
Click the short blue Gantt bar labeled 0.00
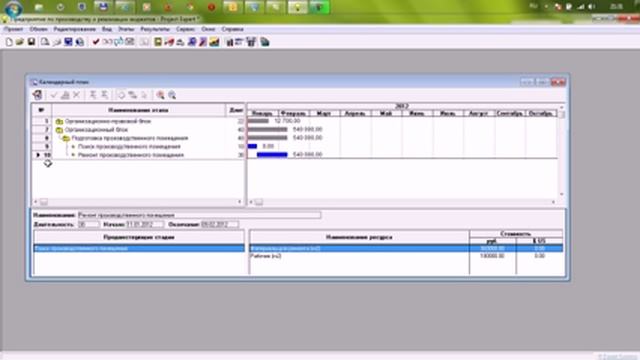pyautogui.click(x=252, y=146)
